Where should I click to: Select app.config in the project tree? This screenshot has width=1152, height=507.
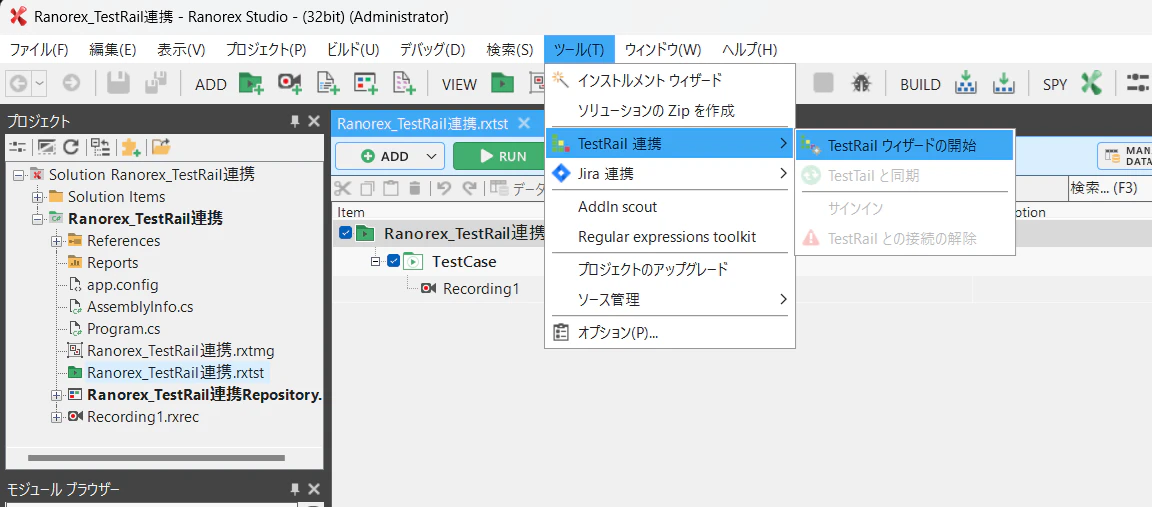point(122,284)
